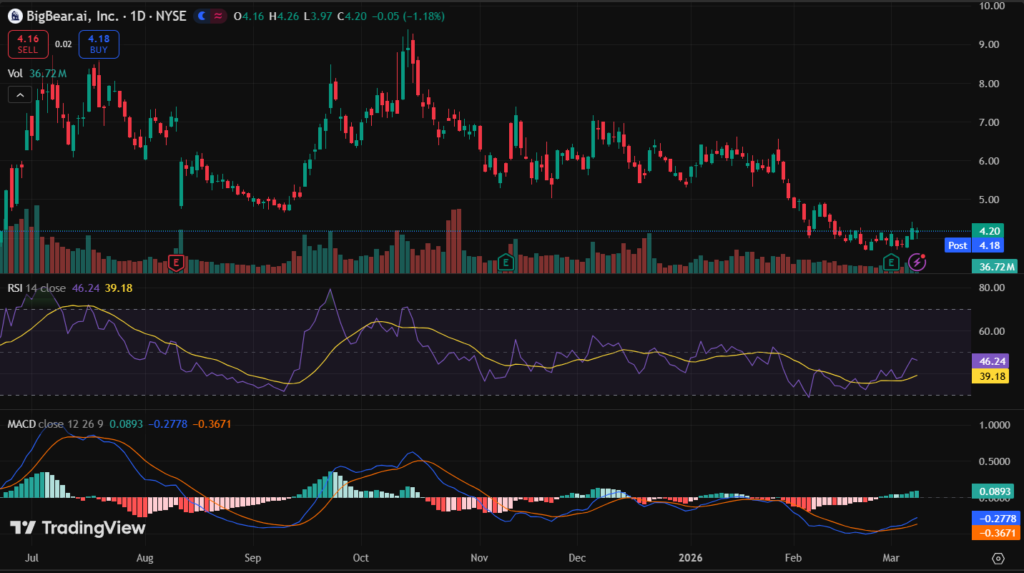Collapse the indicator legend with chevron
Screen dimensions: 1024x573
(x=19, y=95)
